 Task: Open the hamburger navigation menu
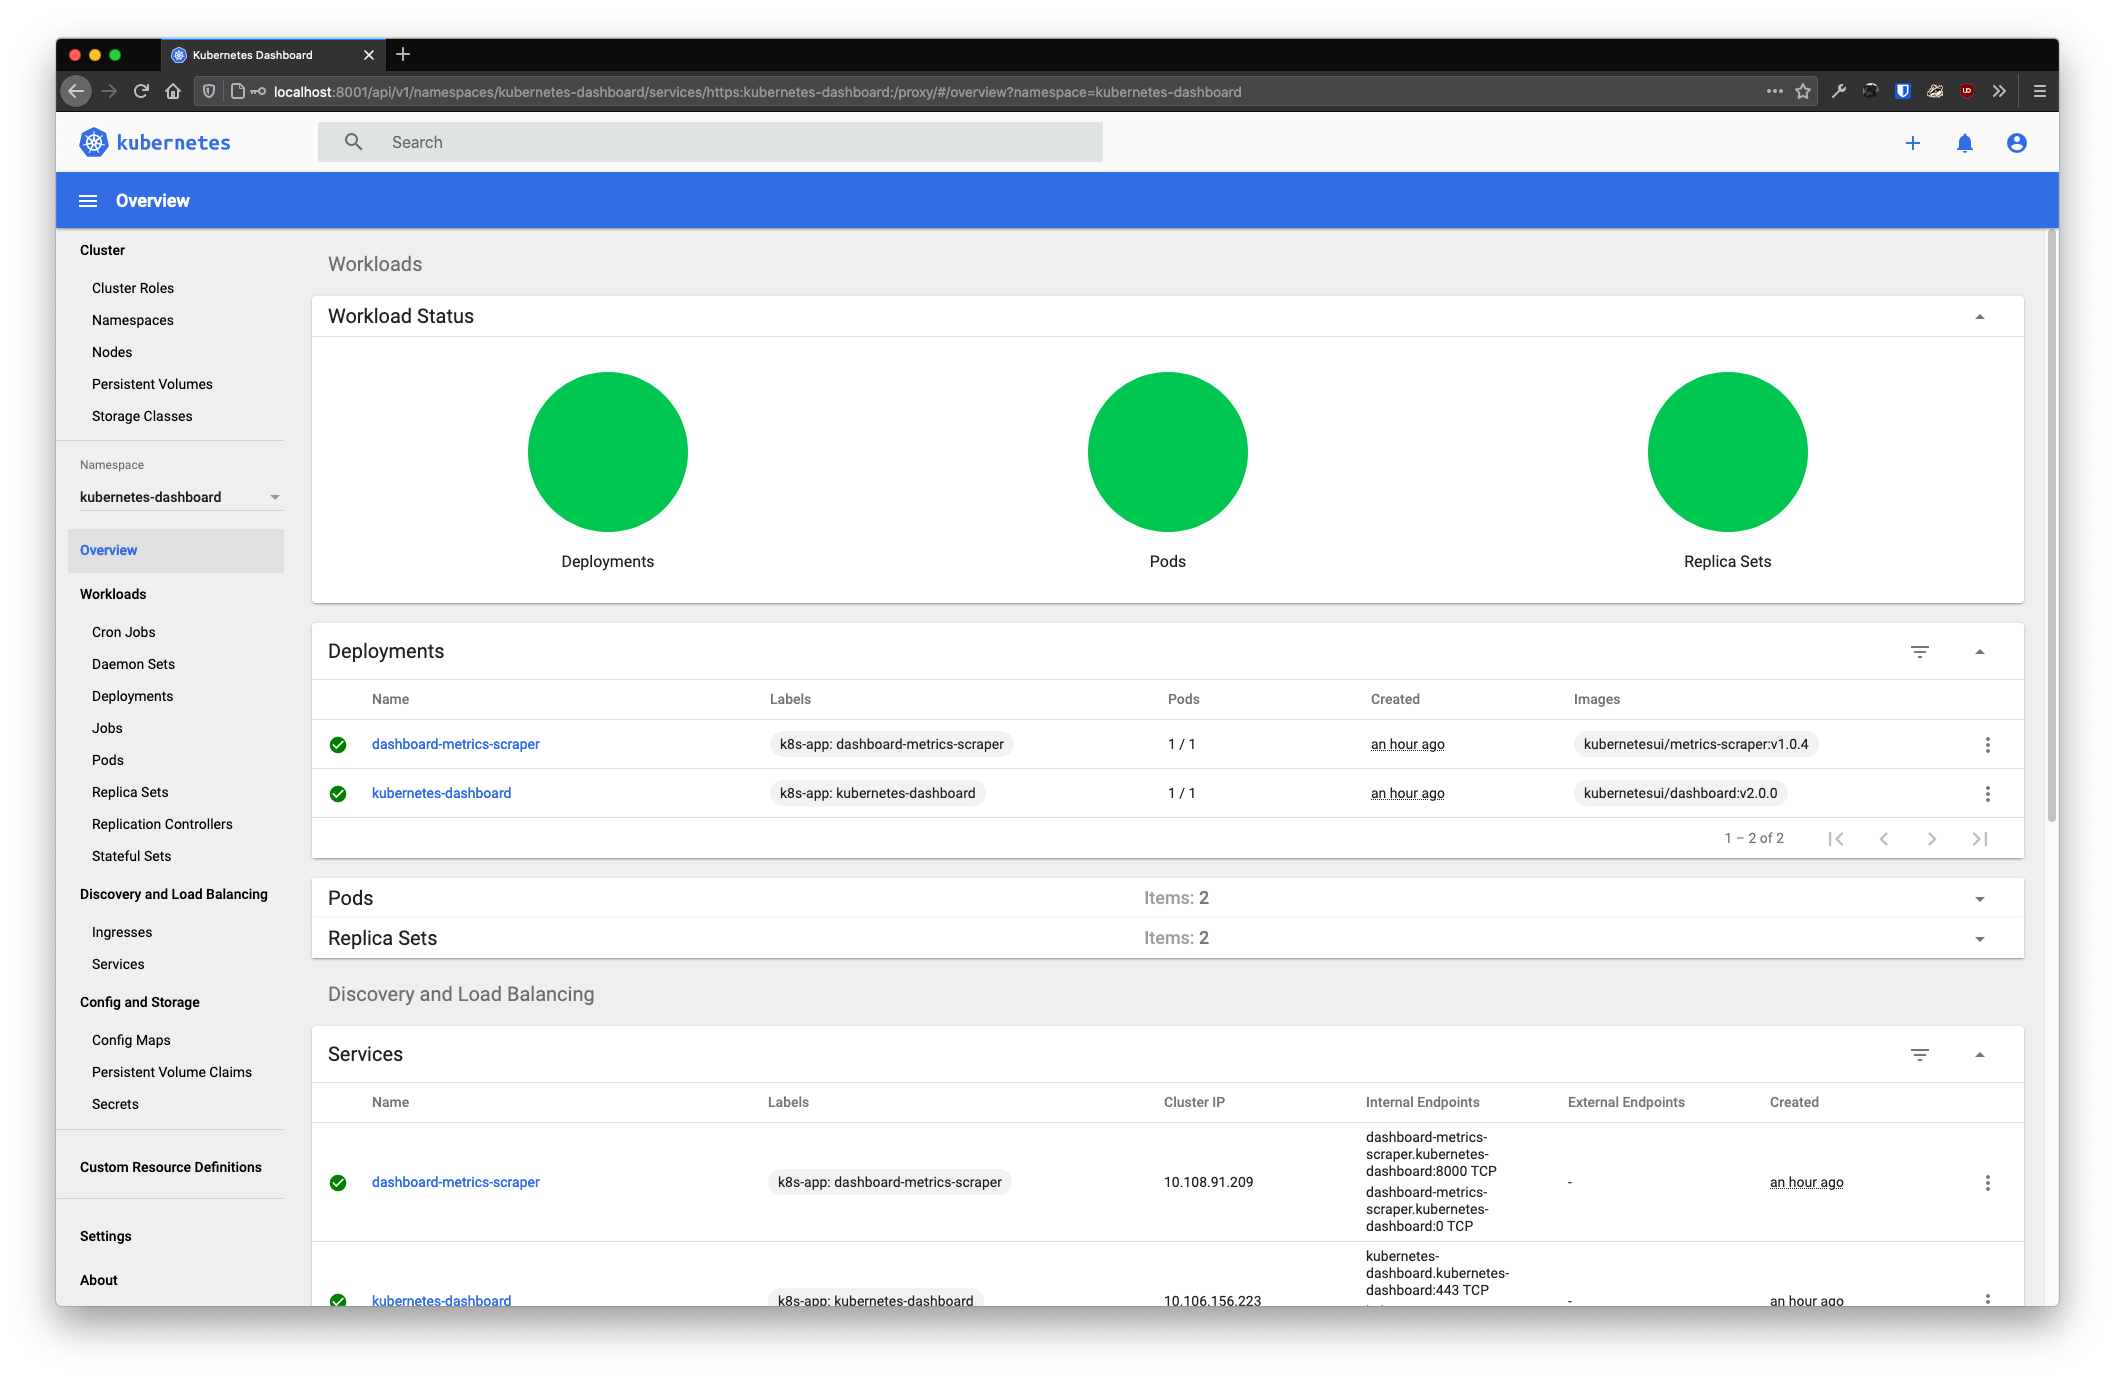tap(88, 201)
